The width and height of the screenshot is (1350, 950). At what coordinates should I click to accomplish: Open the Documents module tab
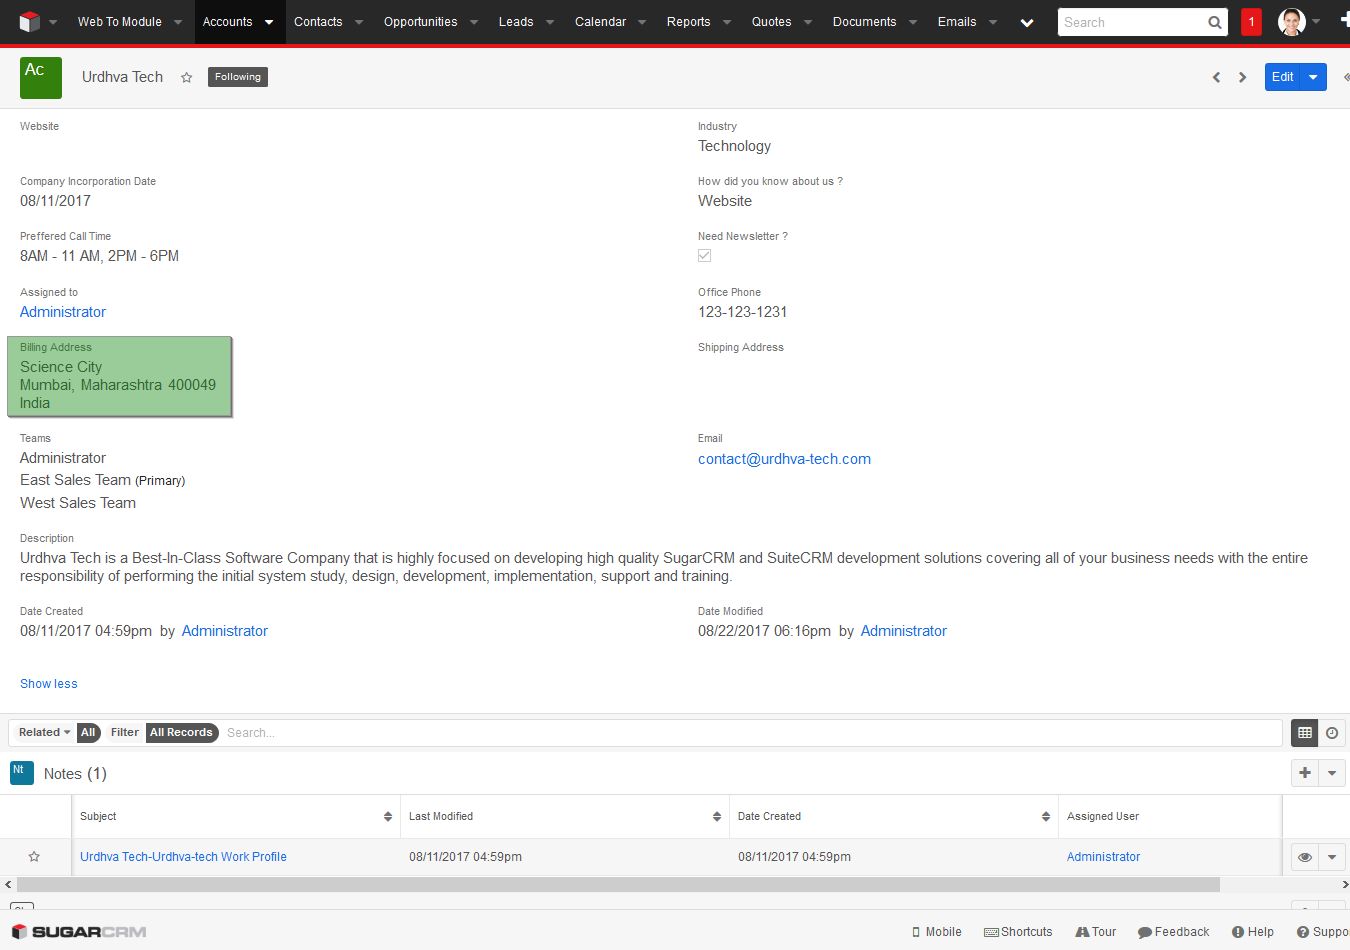865,22
